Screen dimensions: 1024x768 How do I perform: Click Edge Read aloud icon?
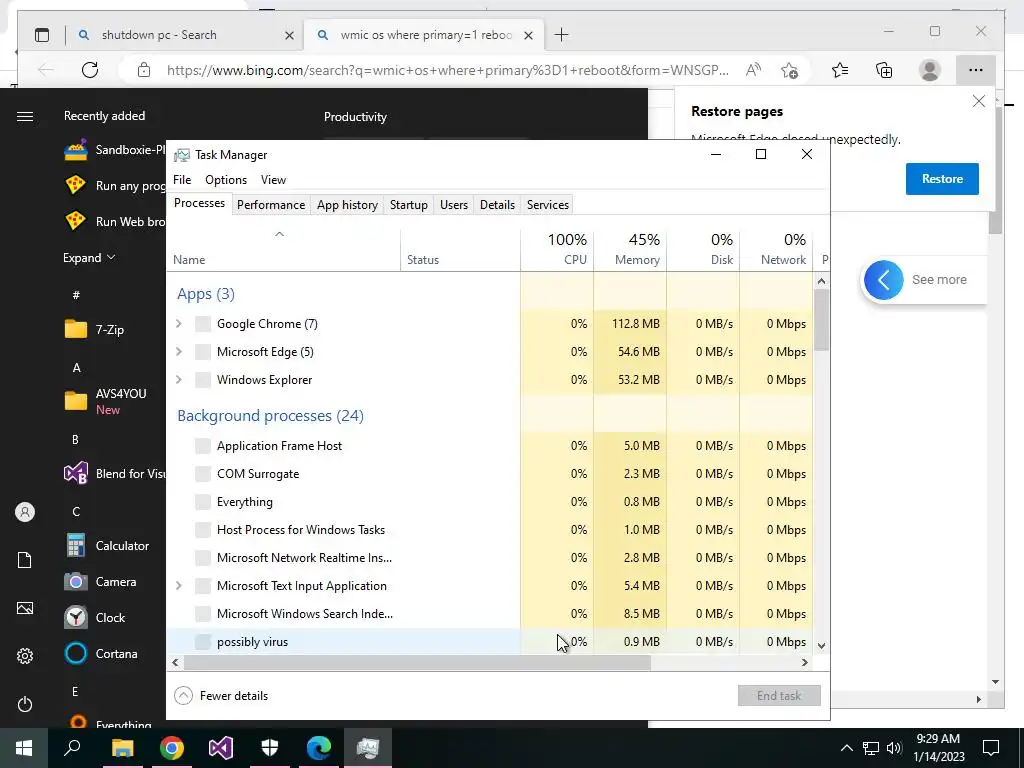coord(754,70)
